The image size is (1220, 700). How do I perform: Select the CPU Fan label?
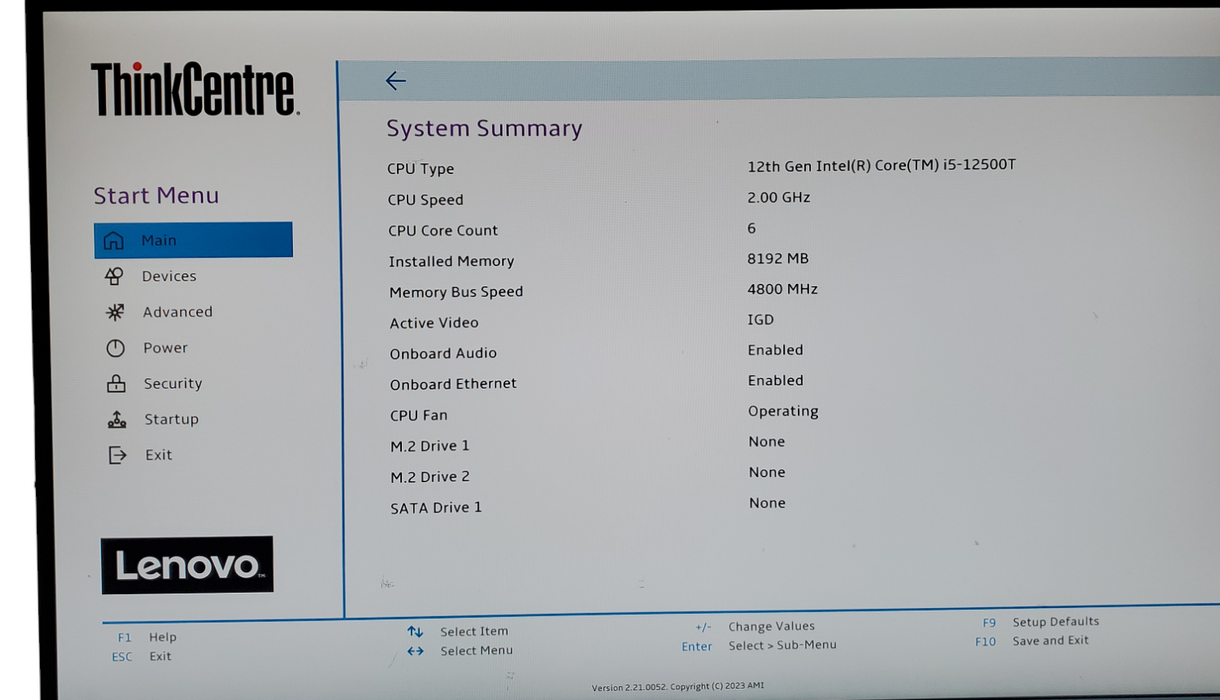[419, 415]
